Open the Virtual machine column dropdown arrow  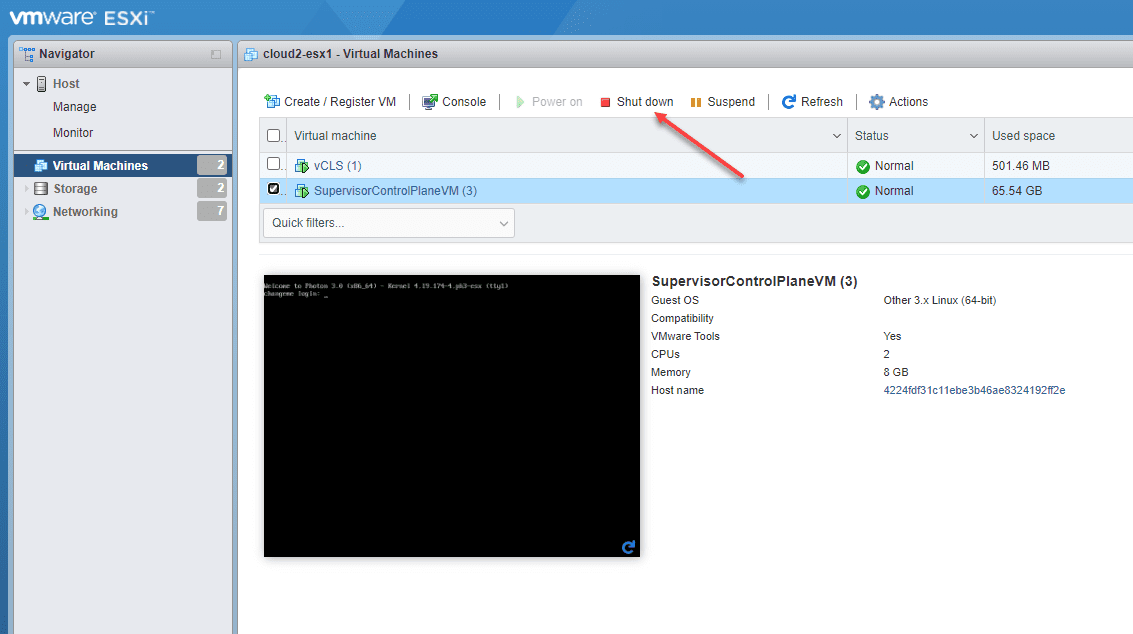pyautogui.click(x=837, y=136)
